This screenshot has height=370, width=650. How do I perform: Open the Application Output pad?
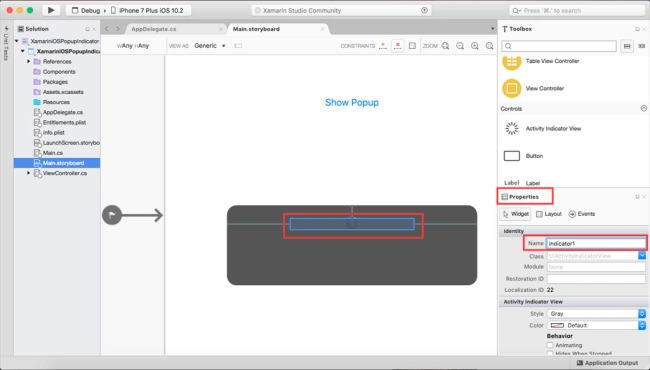pos(607,363)
